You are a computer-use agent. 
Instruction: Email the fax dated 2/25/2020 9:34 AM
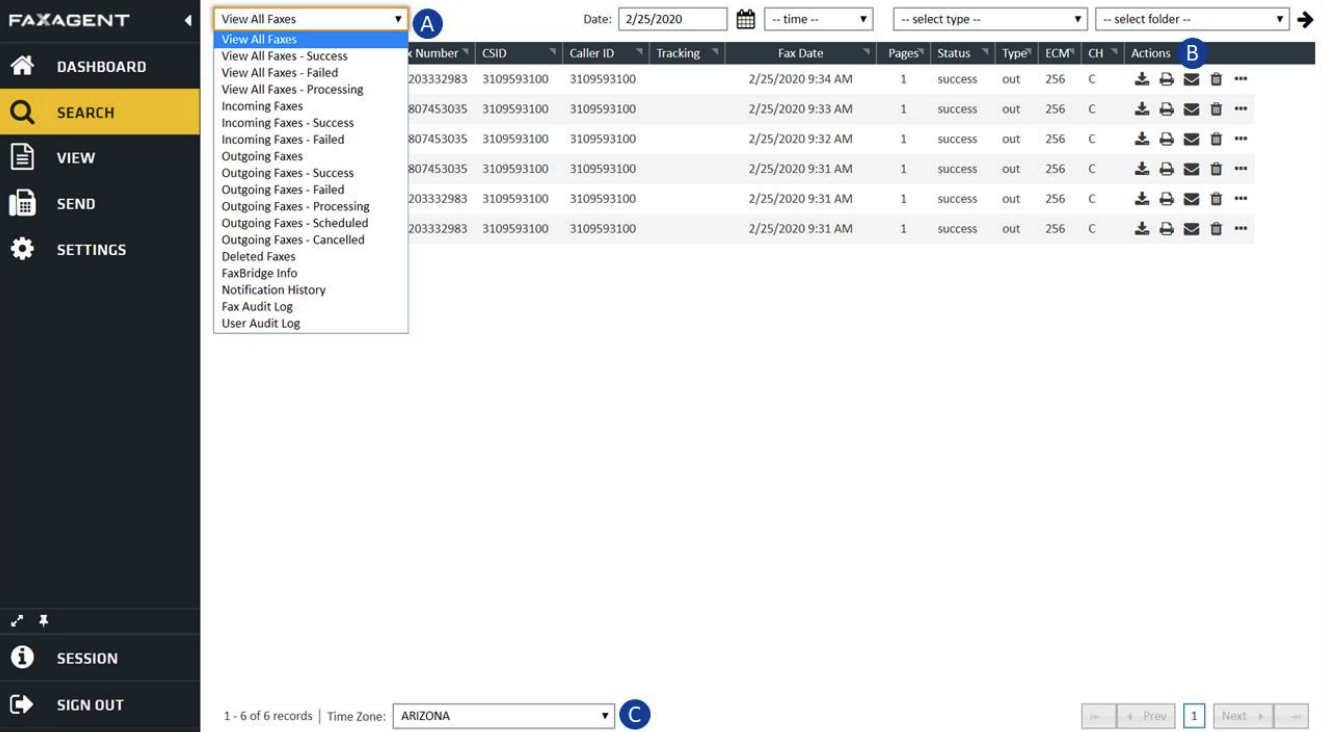pyautogui.click(x=1191, y=79)
